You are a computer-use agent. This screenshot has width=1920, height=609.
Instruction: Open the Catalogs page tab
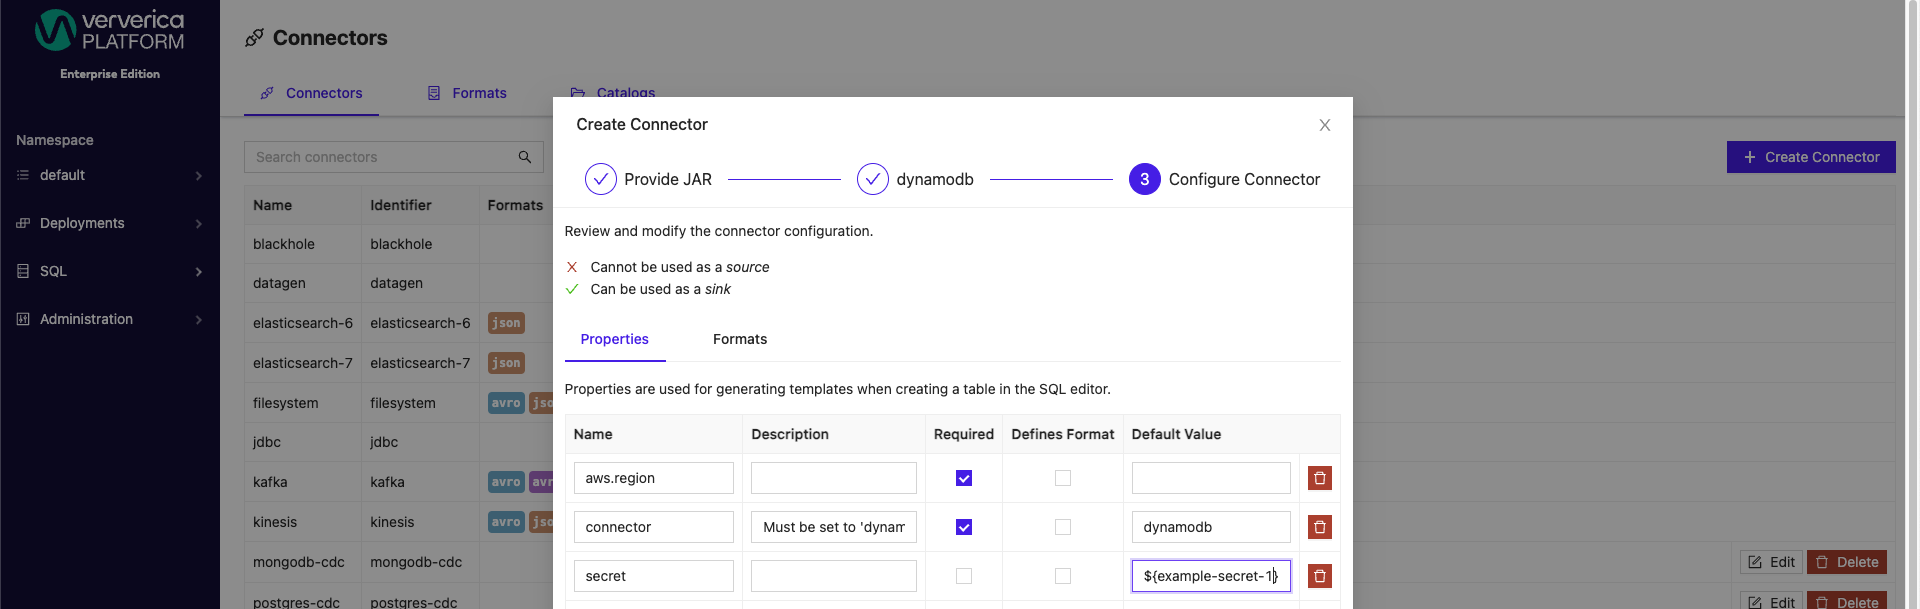click(x=612, y=91)
